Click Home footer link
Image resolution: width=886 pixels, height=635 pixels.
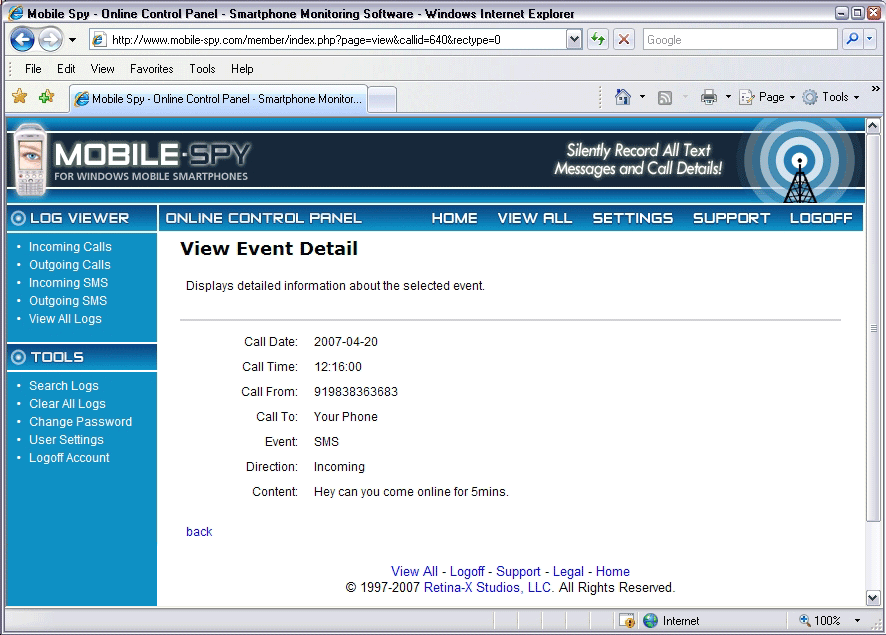pyautogui.click(x=613, y=572)
